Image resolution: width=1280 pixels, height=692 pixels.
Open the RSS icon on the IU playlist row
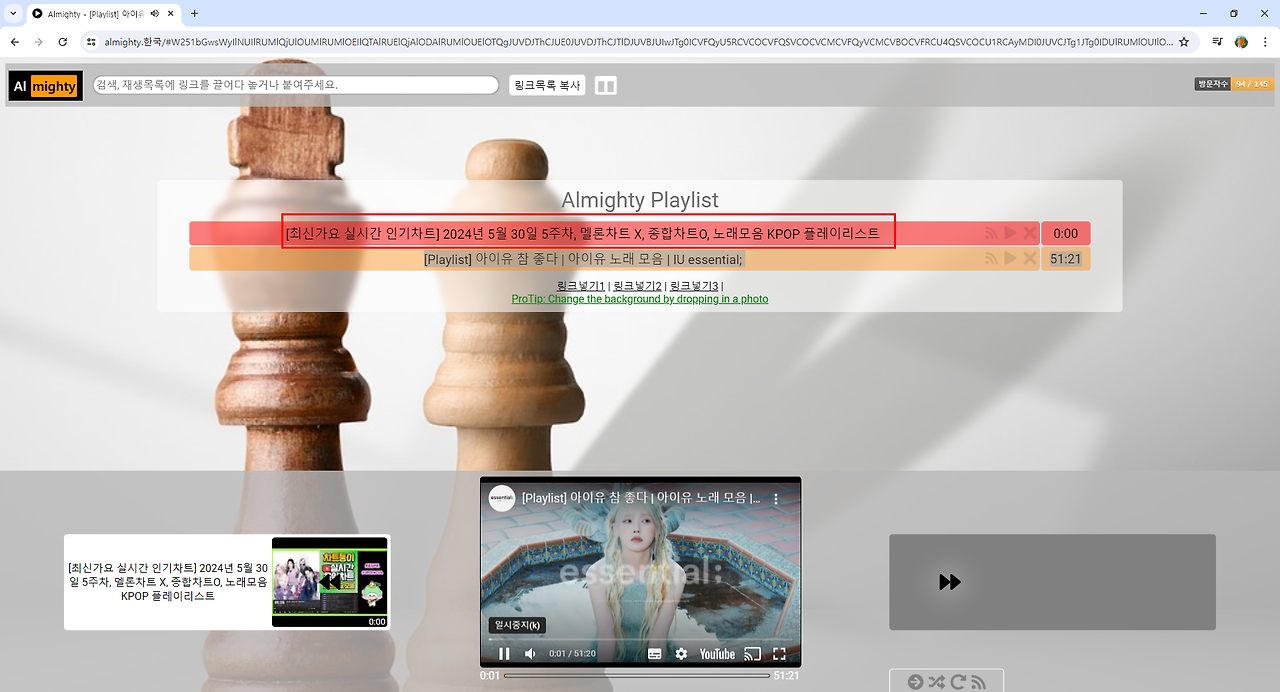point(991,257)
